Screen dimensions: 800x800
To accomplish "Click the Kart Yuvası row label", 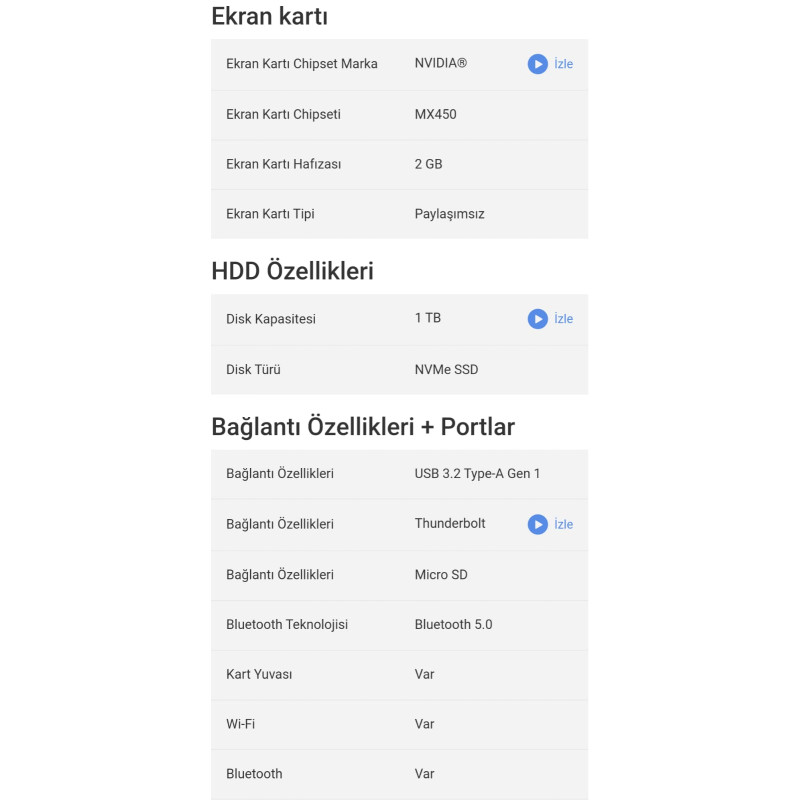I will point(259,674).
